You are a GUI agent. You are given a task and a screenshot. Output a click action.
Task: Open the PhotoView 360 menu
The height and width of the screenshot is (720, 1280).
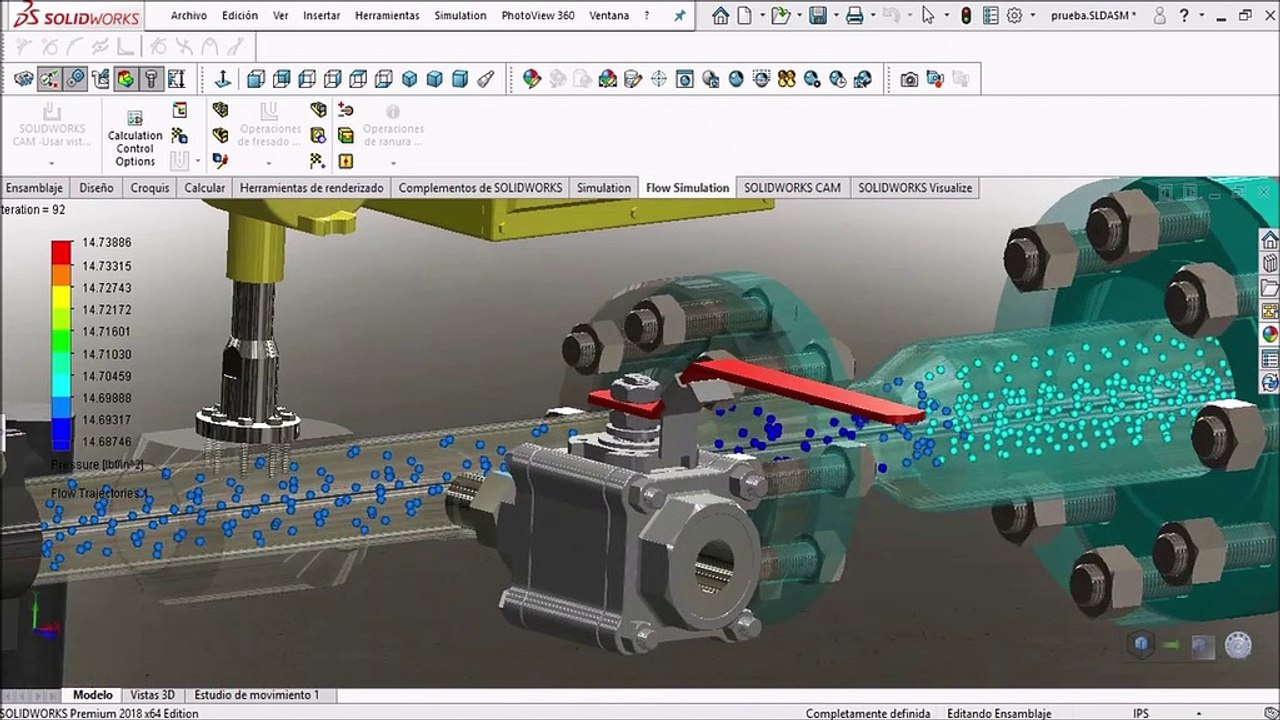click(538, 16)
